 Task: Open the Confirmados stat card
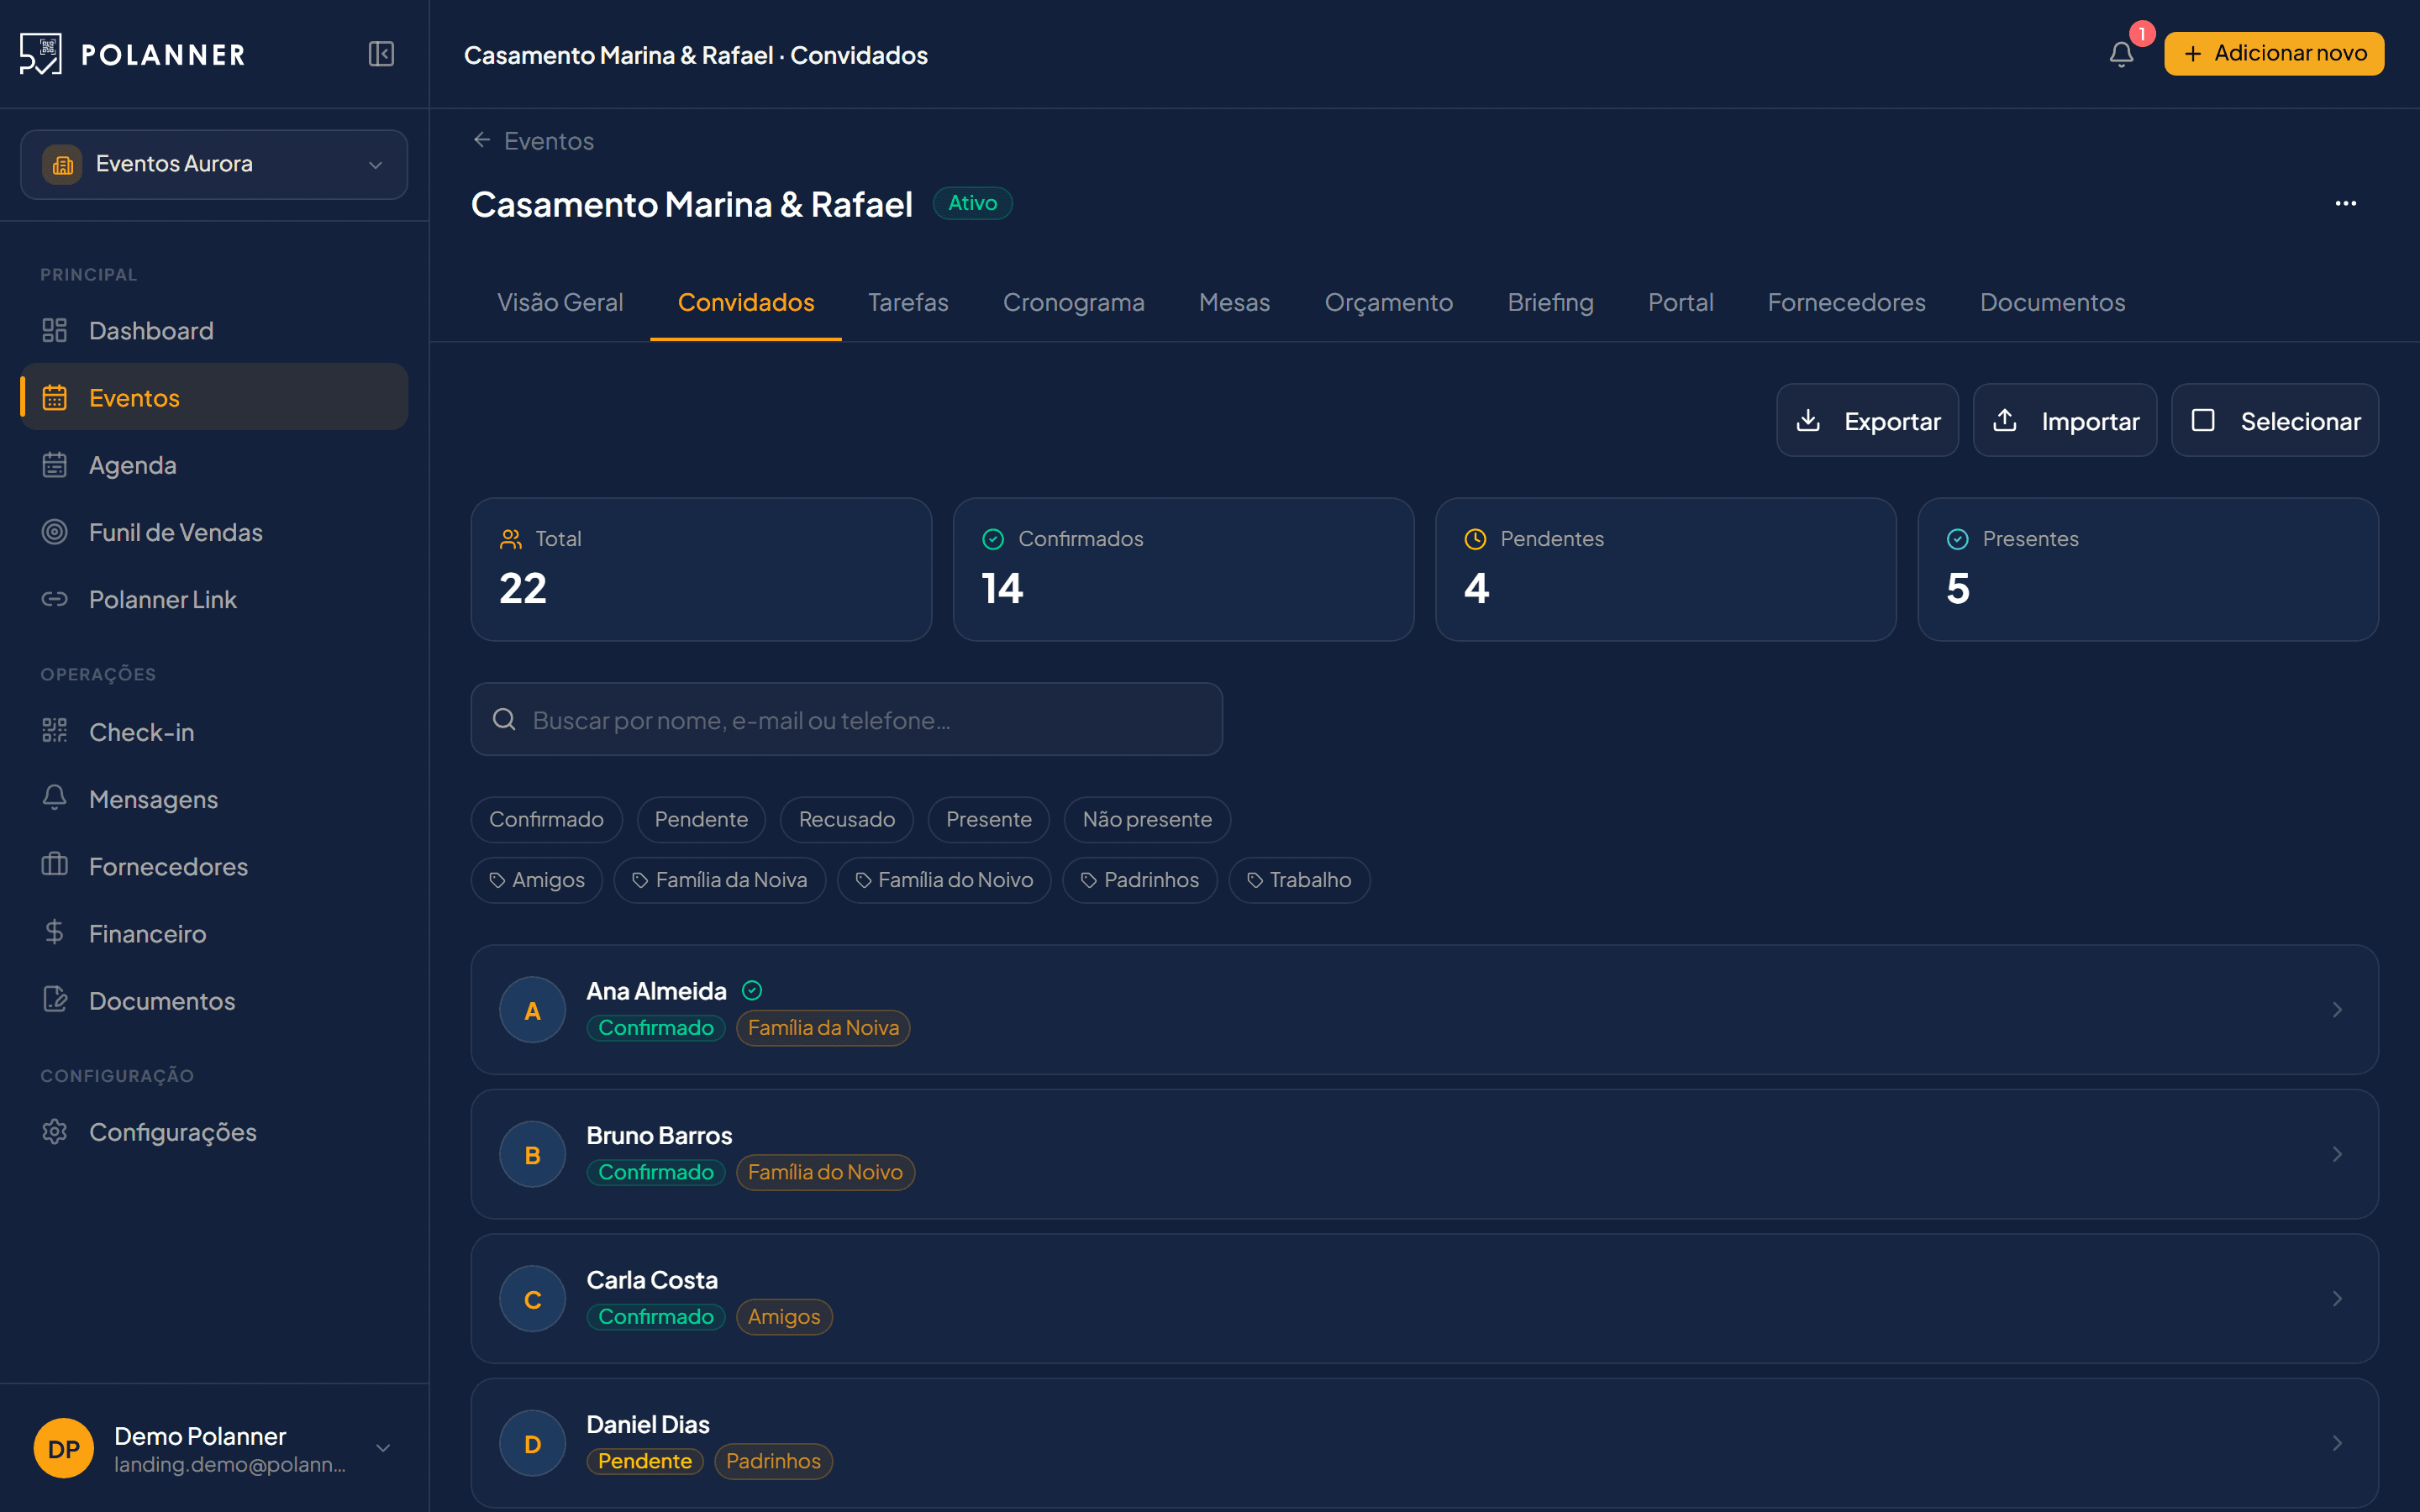(x=1183, y=570)
